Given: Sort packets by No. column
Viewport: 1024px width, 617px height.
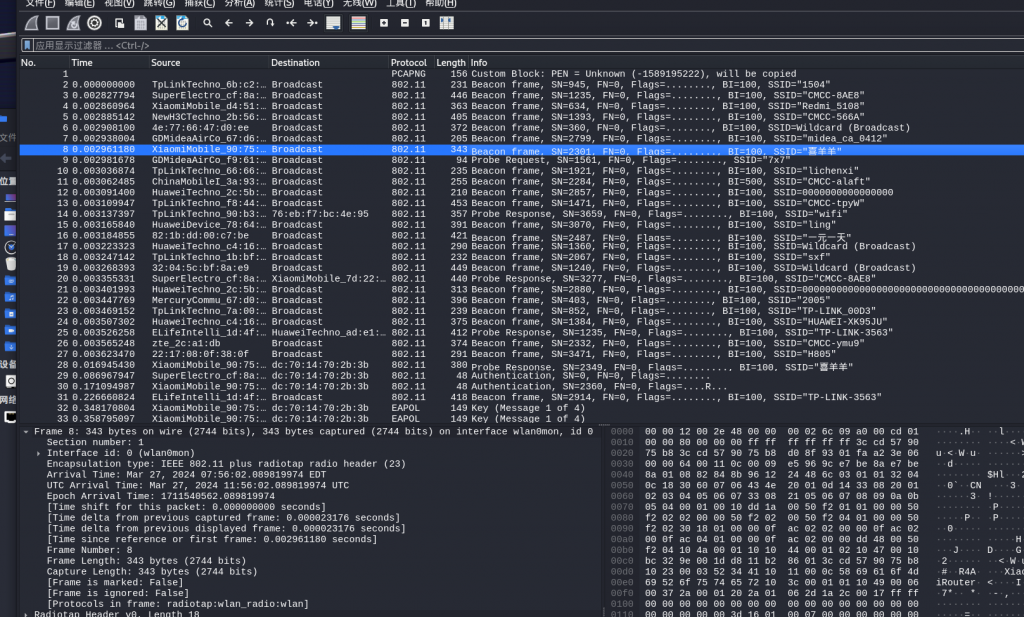Looking at the screenshot, I should [44, 63].
